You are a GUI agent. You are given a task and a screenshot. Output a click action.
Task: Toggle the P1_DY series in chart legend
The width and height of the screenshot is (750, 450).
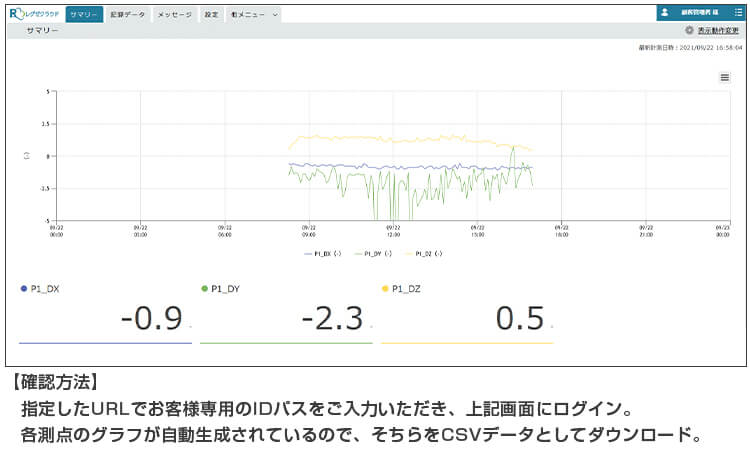click(373, 253)
